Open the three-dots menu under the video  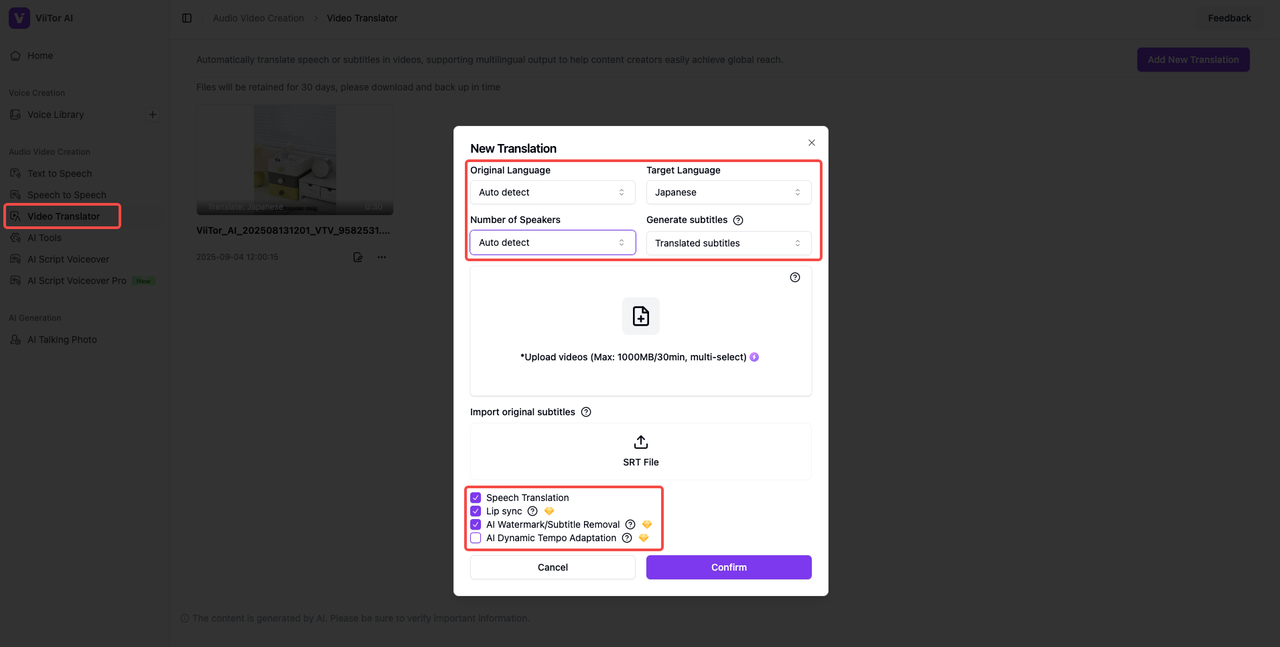point(382,257)
